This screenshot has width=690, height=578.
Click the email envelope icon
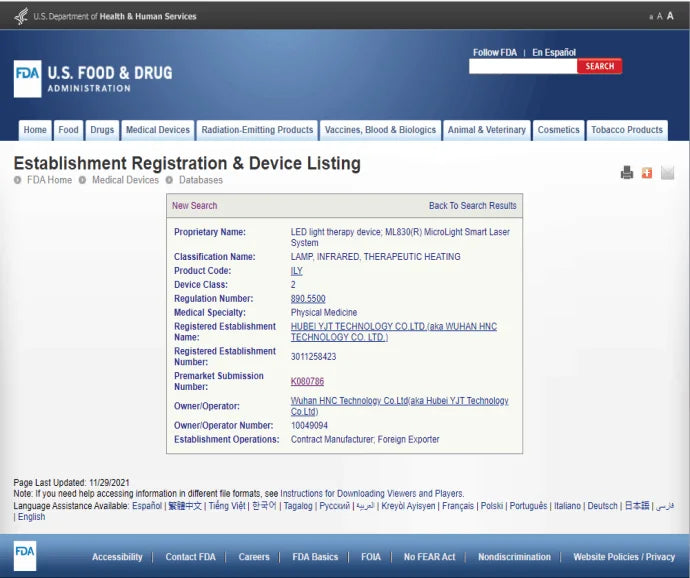pyautogui.click(x=667, y=173)
